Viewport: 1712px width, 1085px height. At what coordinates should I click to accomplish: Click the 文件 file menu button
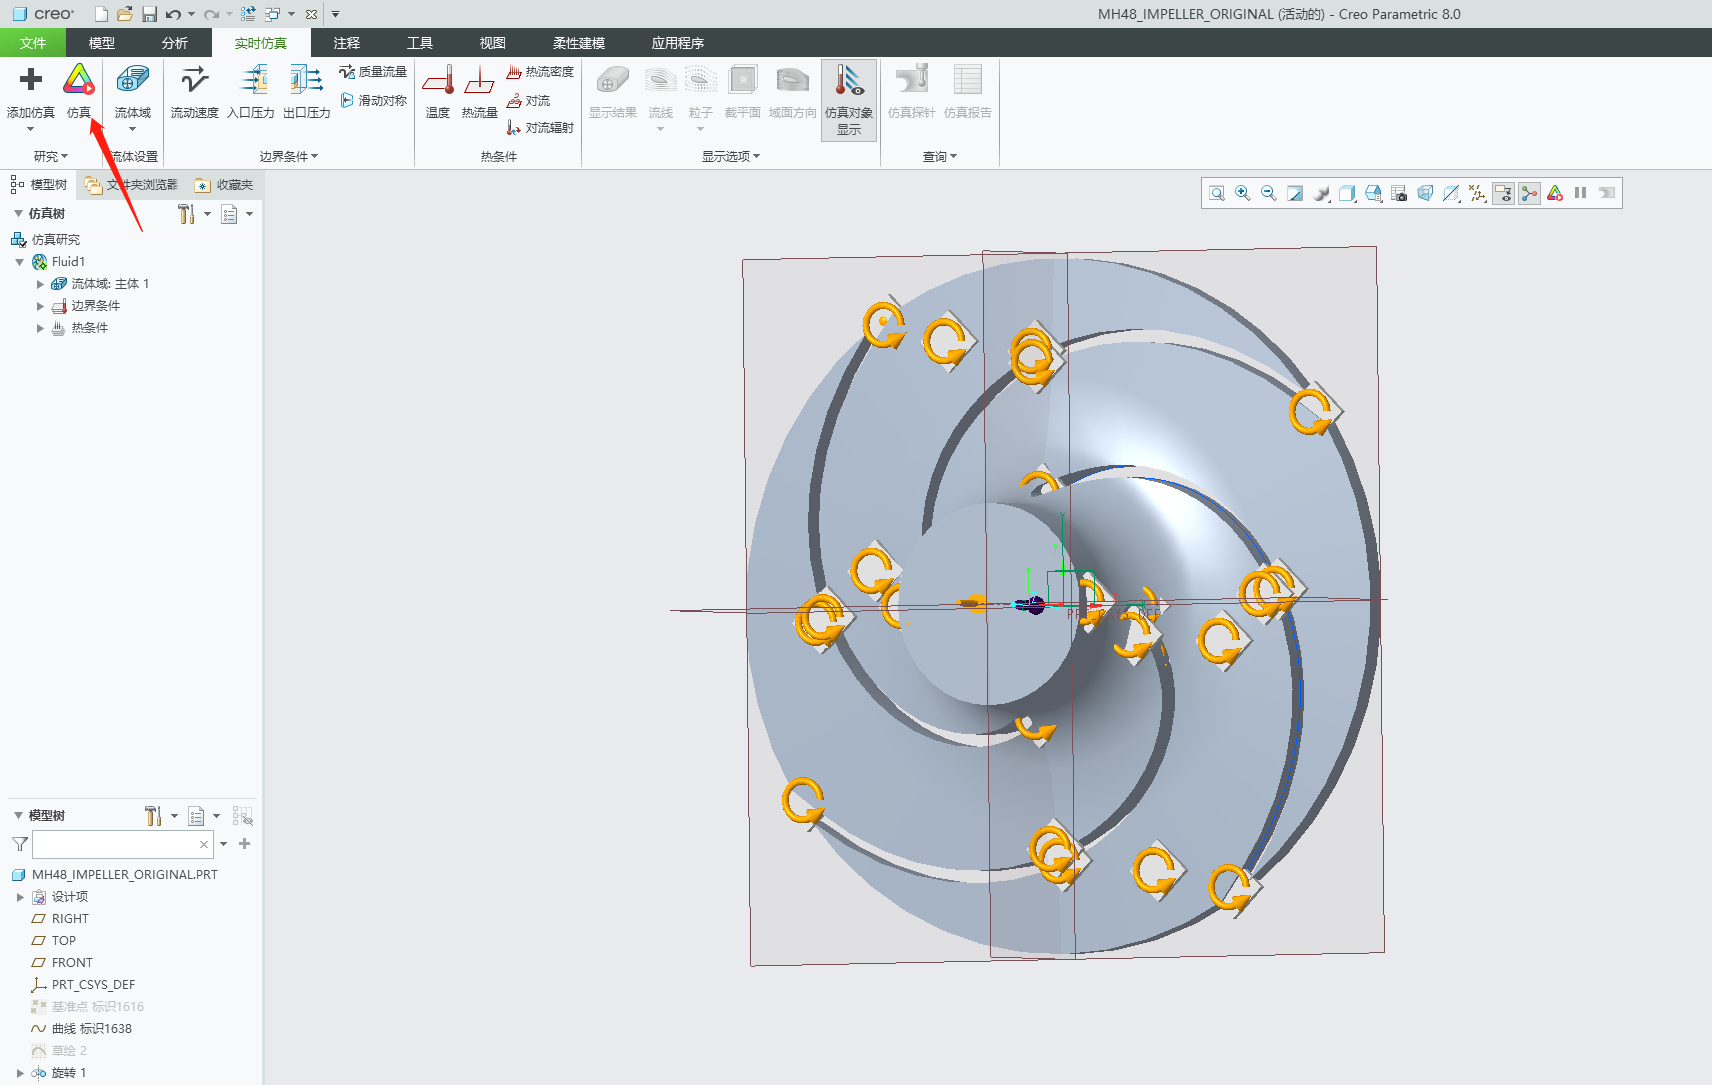[32, 43]
